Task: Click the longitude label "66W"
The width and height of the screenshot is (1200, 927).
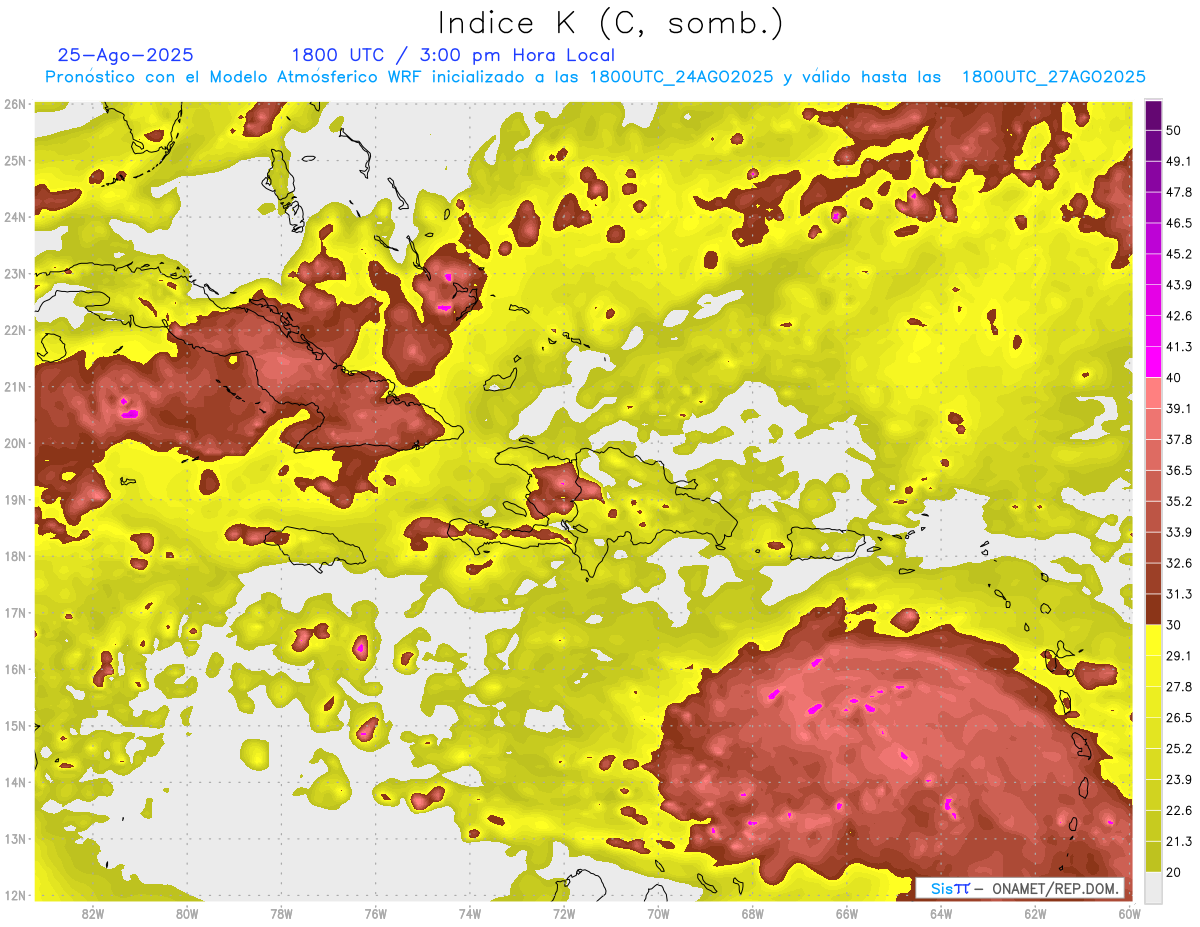Action: [846, 914]
